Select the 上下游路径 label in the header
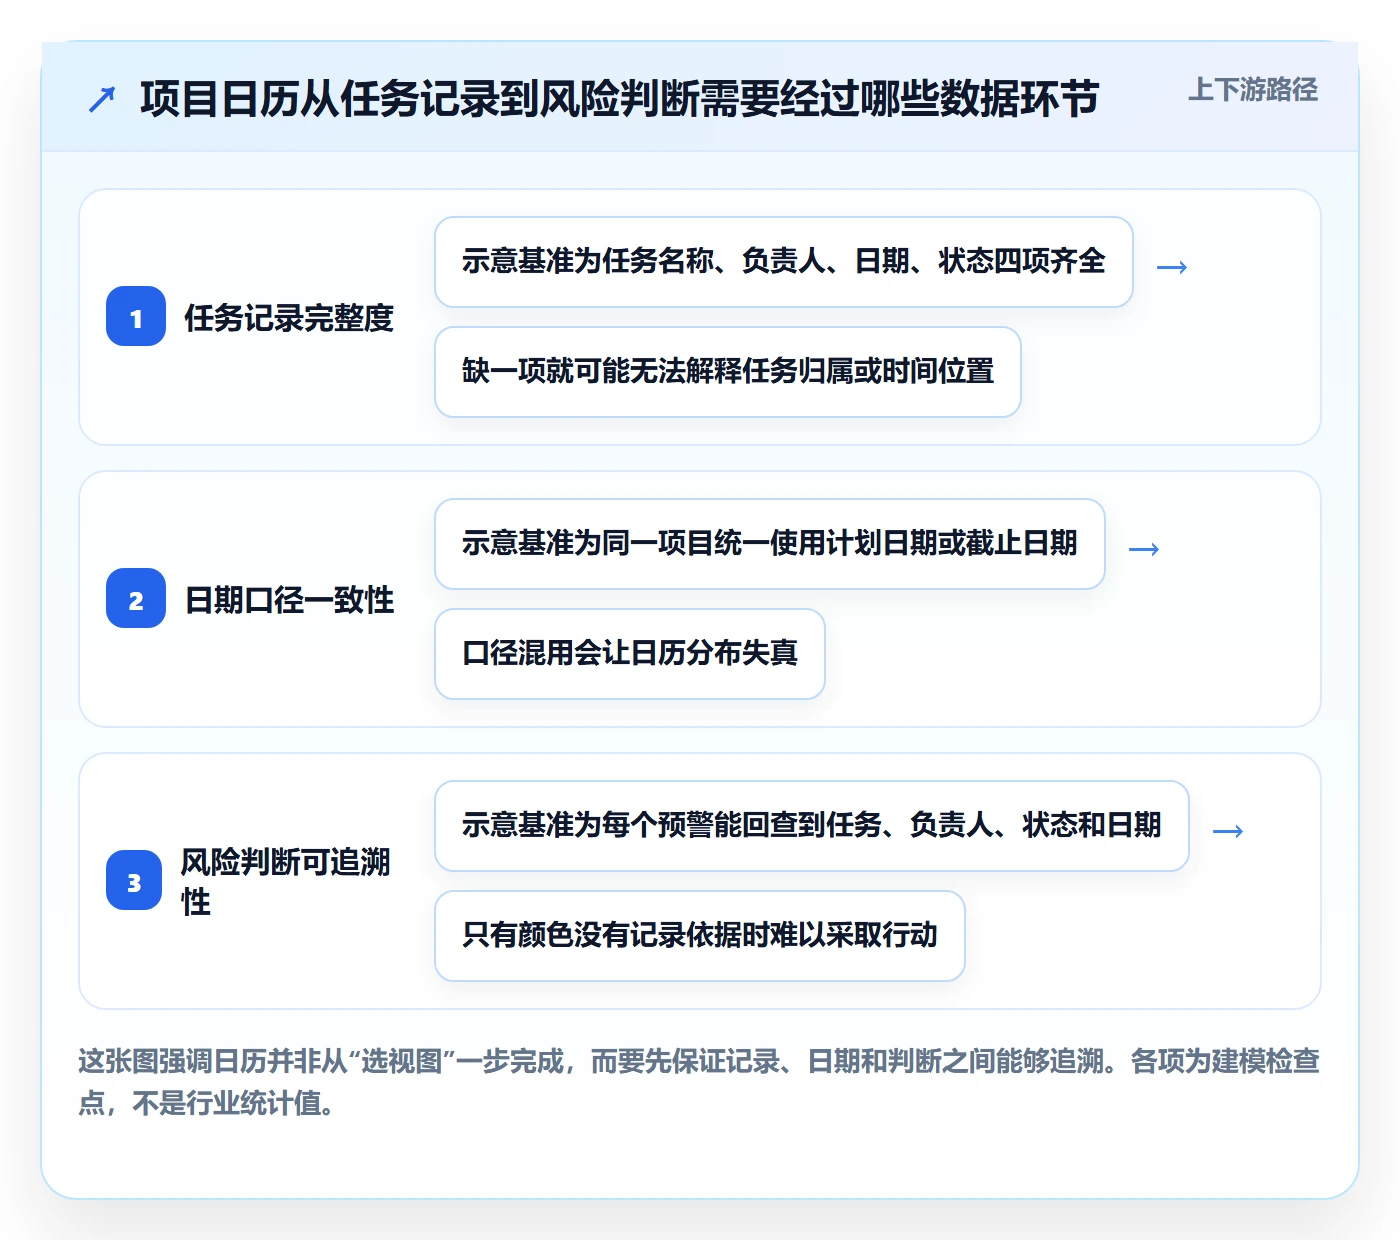1400x1240 pixels. coord(1253,90)
